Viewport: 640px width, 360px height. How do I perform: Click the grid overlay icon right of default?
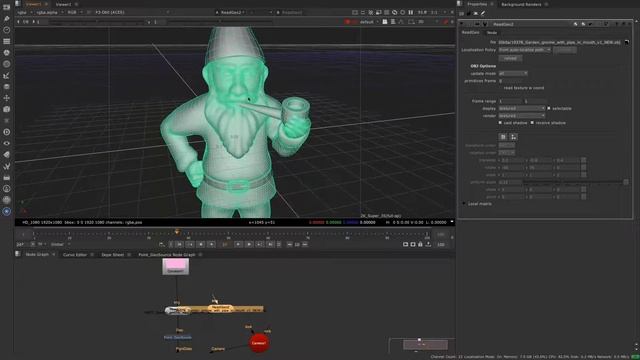click(x=385, y=22)
